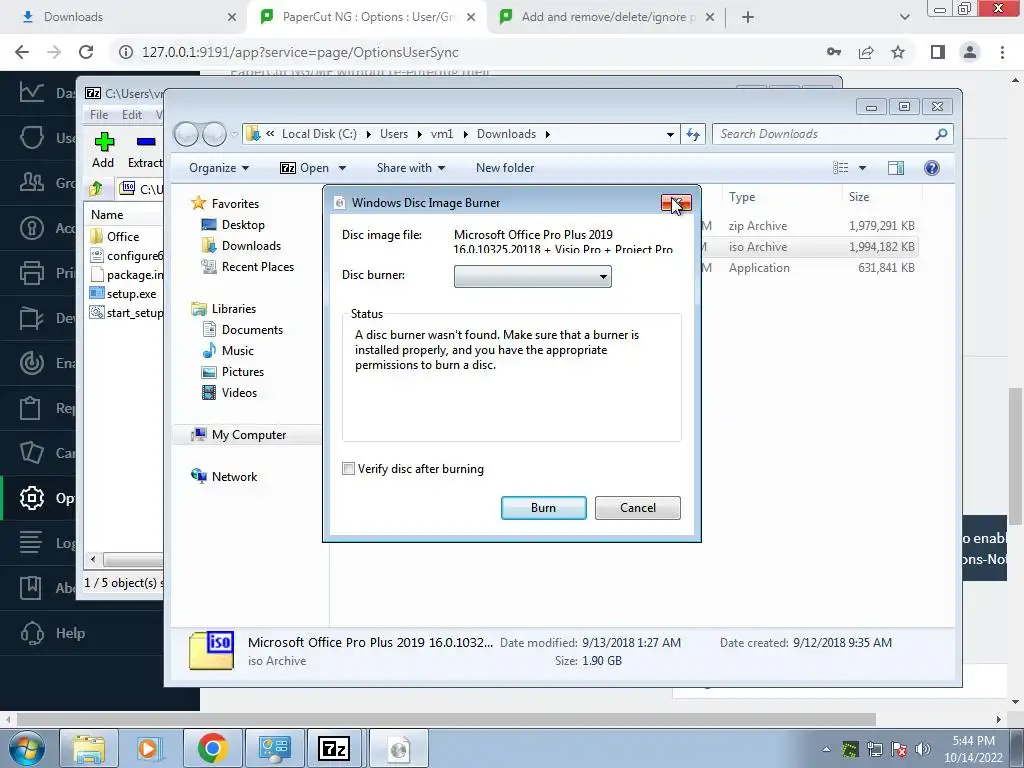
Task: Select Music library
Action: point(238,351)
